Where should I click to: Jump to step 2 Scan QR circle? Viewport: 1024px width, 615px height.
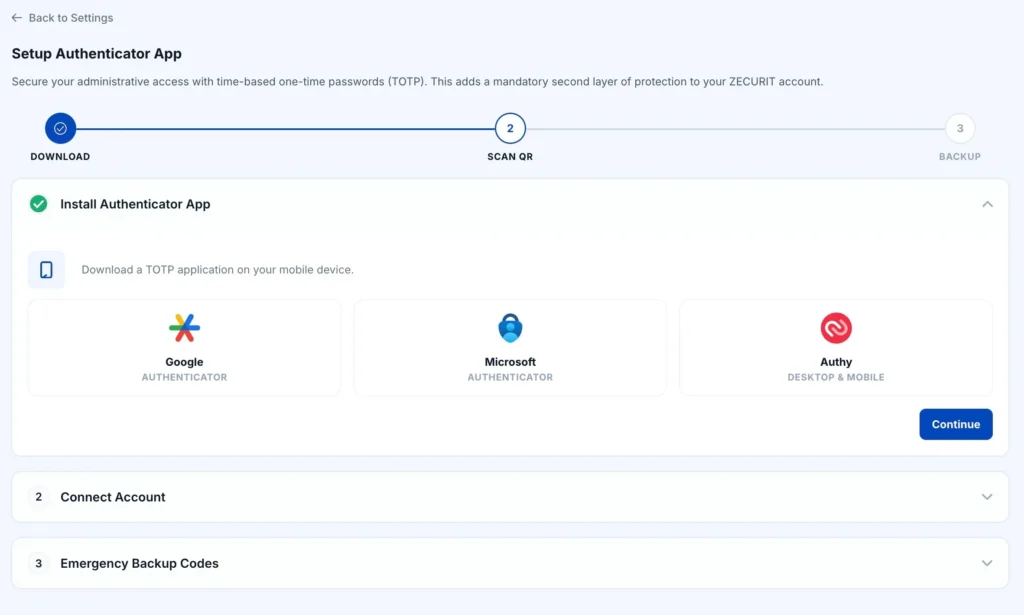pos(510,129)
